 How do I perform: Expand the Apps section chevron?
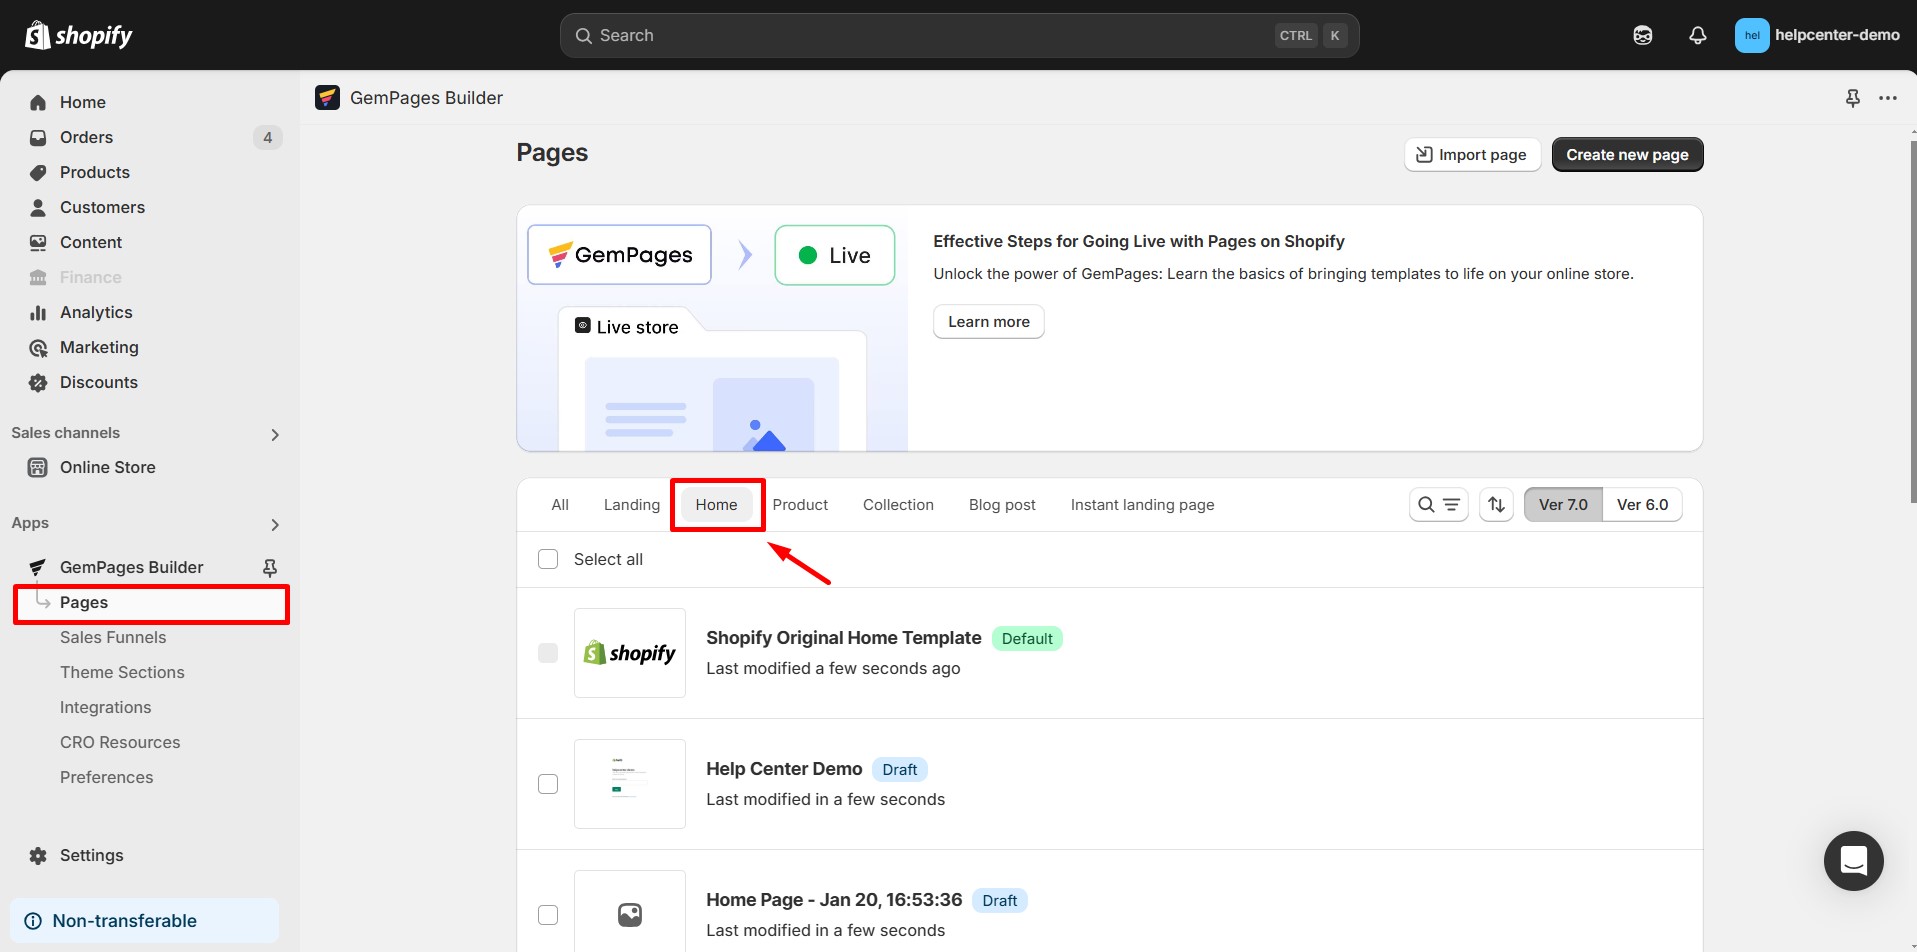(274, 524)
